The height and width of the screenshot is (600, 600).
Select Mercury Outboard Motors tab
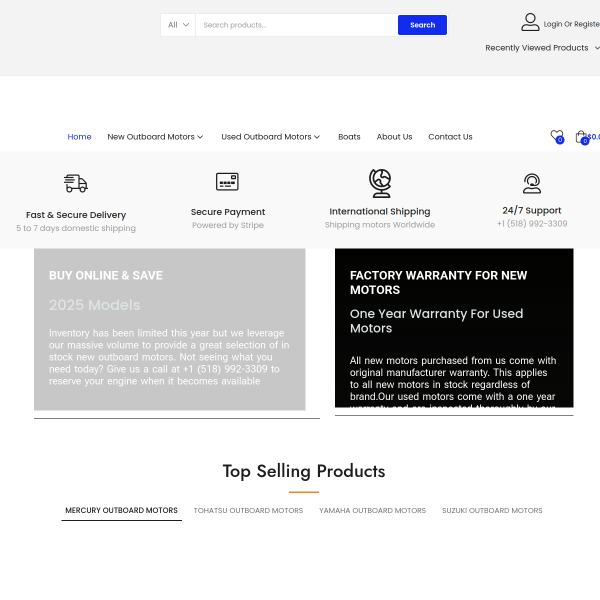[x=121, y=510]
